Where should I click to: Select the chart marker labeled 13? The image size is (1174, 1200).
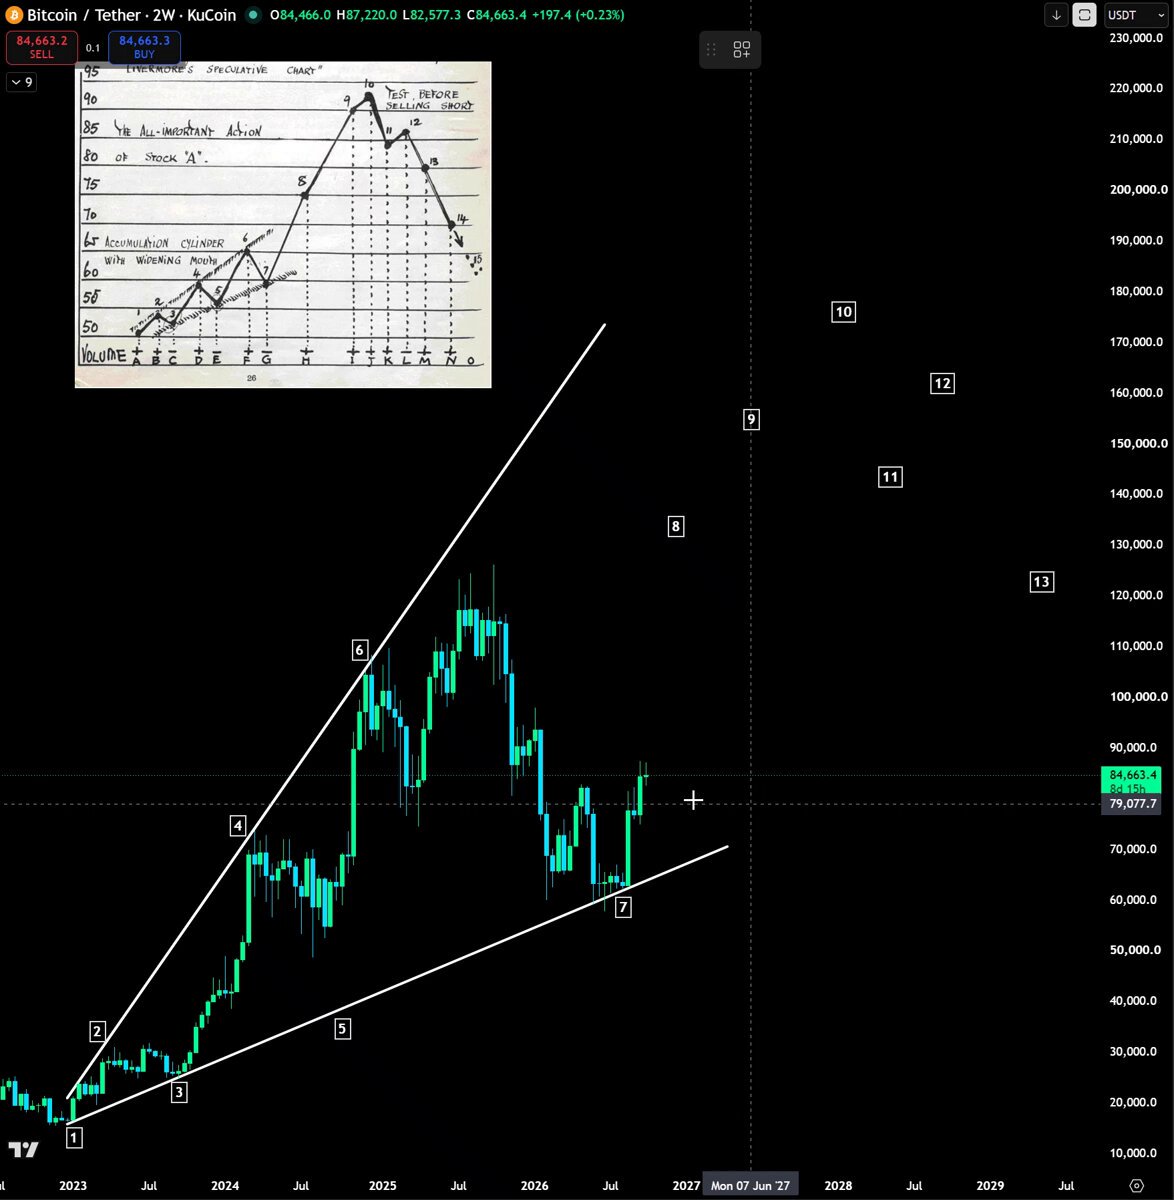pyautogui.click(x=1042, y=581)
